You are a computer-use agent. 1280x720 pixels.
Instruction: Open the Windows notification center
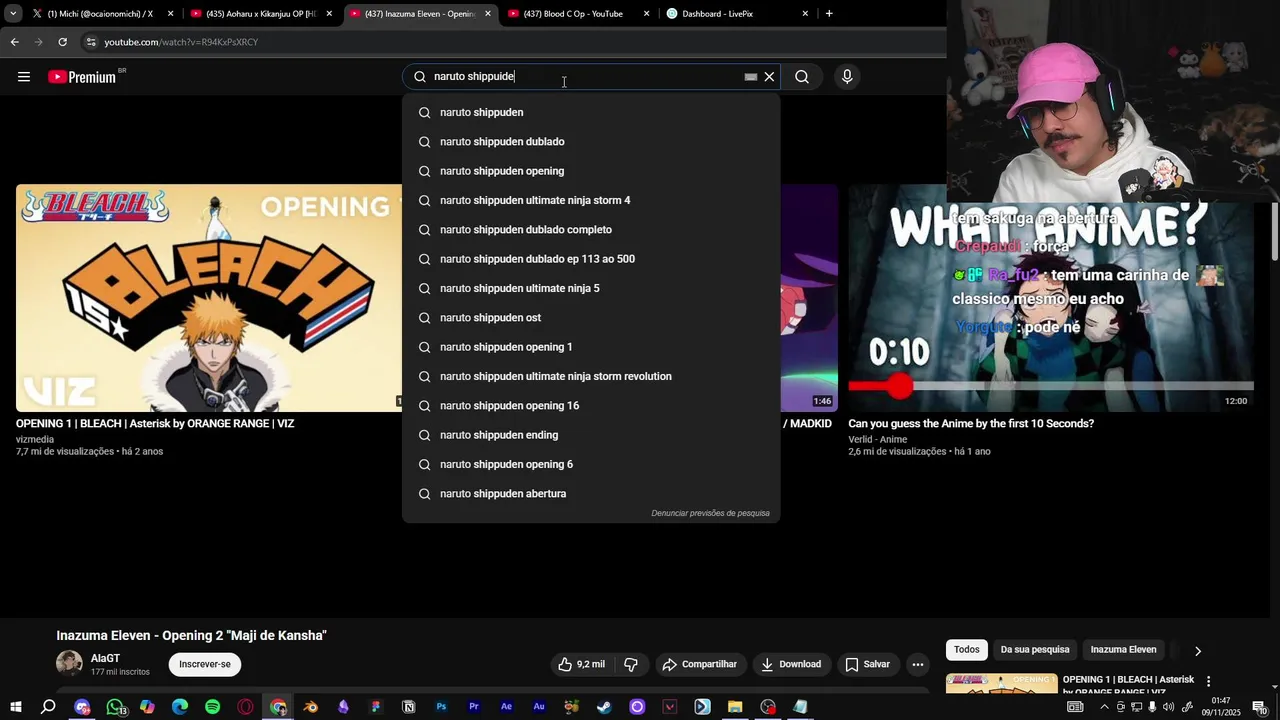[1260, 707]
